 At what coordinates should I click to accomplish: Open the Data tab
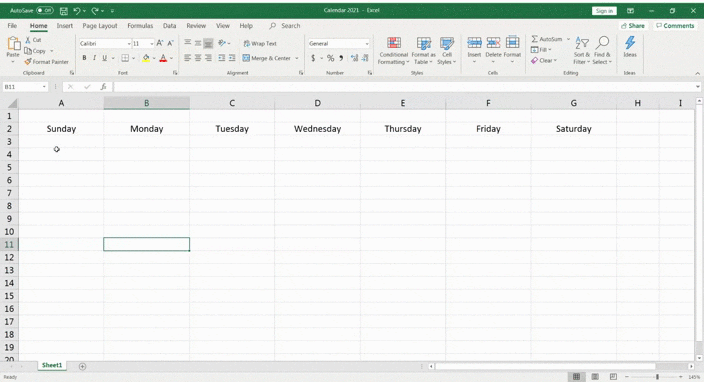[169, 26]
